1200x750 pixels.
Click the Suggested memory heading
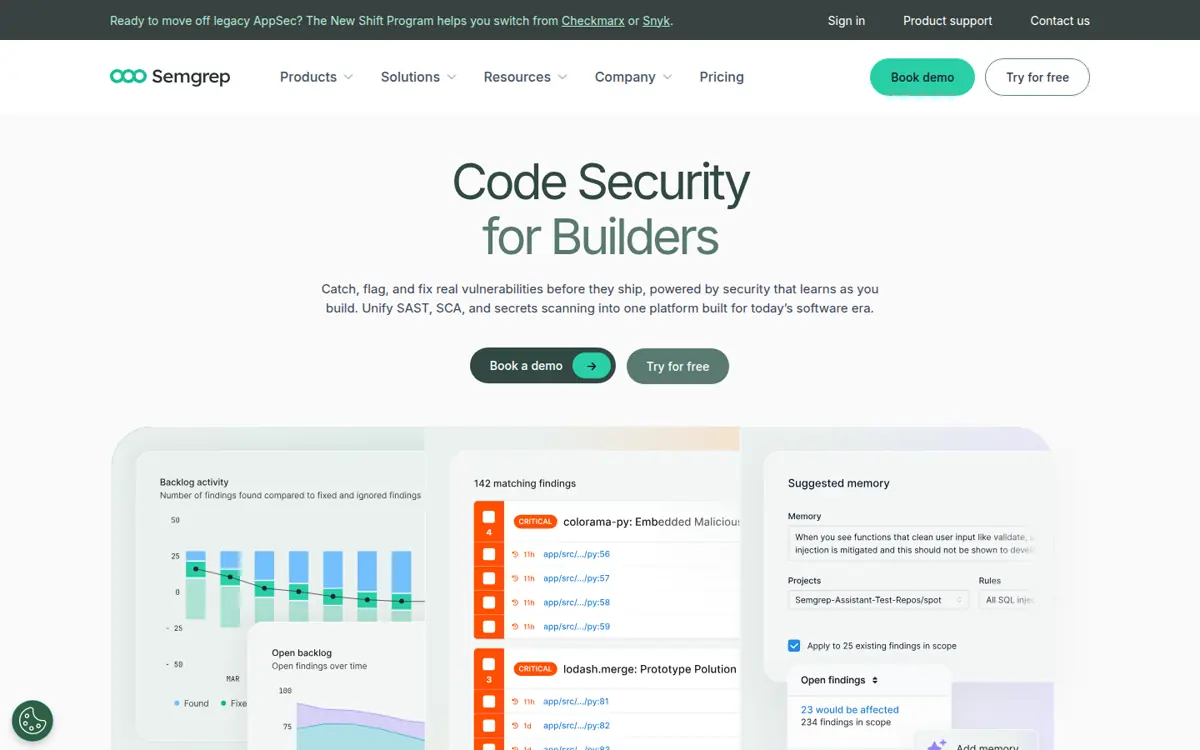838,483
